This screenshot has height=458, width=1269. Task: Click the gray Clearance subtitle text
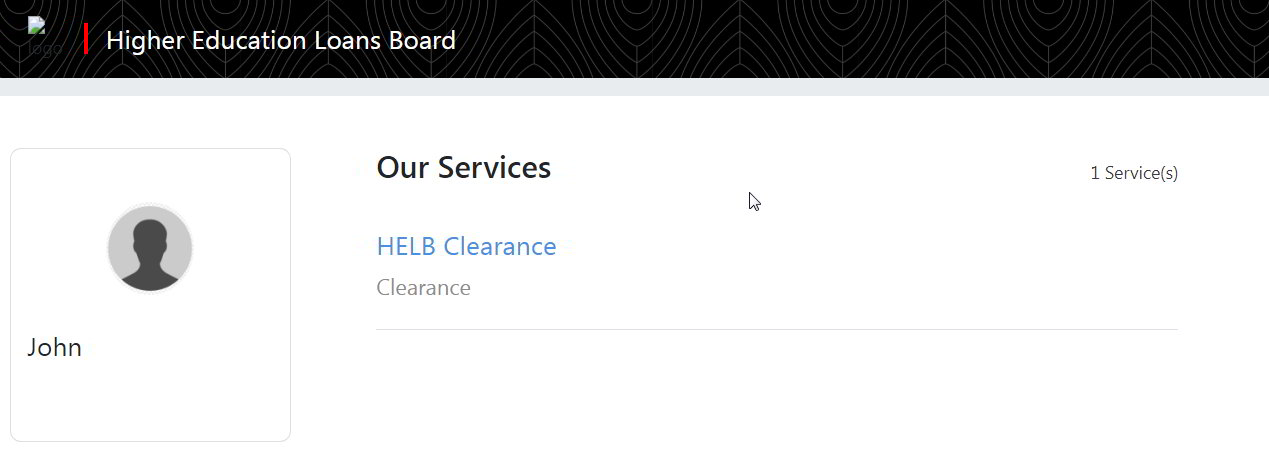[423, 288]
